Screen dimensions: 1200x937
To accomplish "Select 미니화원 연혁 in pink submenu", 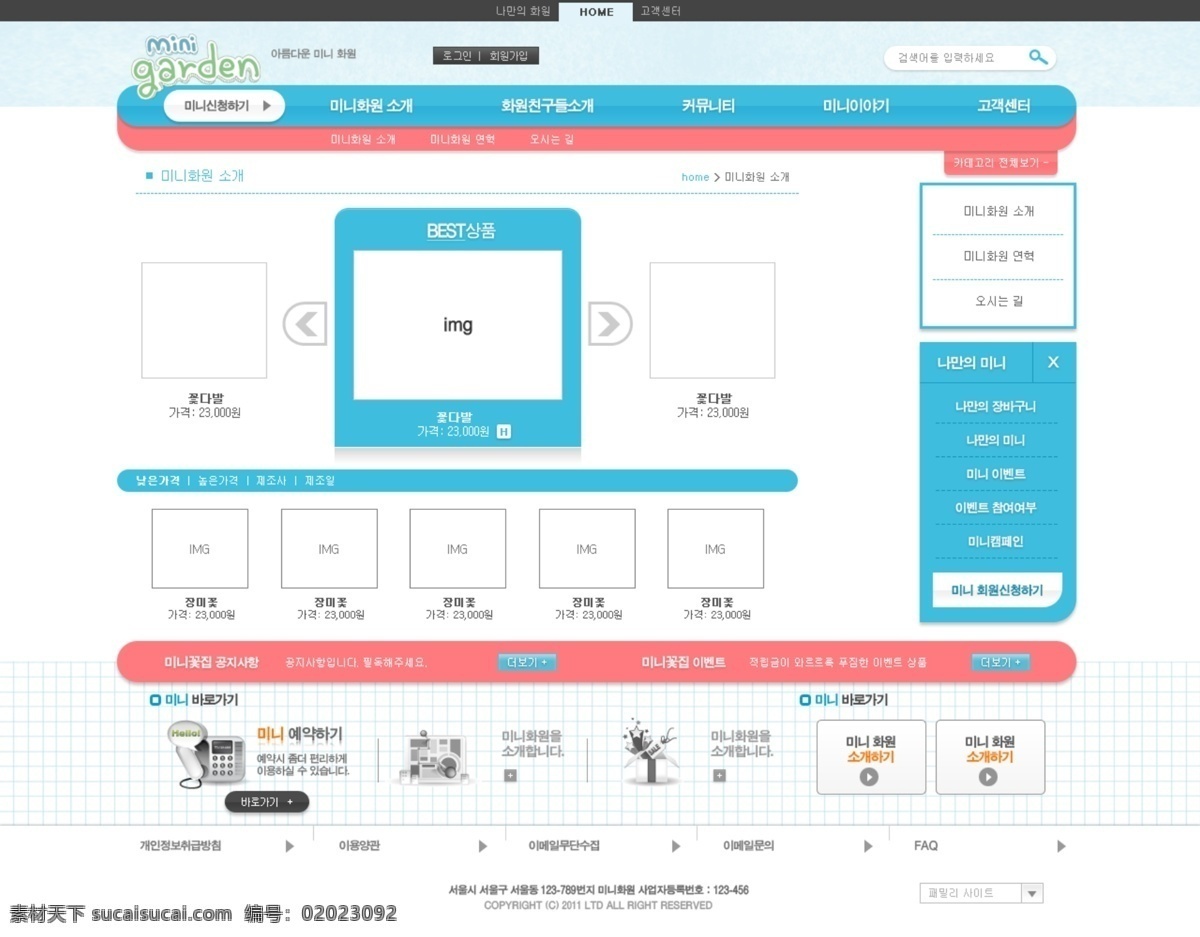I will [x=463, y=140].
